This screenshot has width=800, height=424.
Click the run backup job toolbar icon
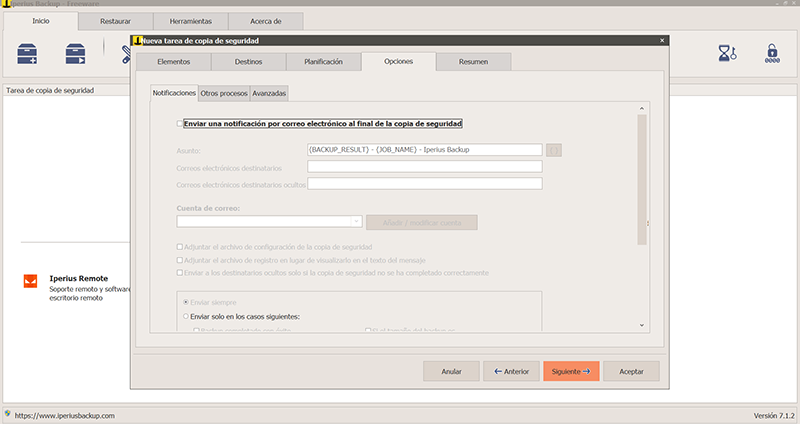[x=76, y=54]
